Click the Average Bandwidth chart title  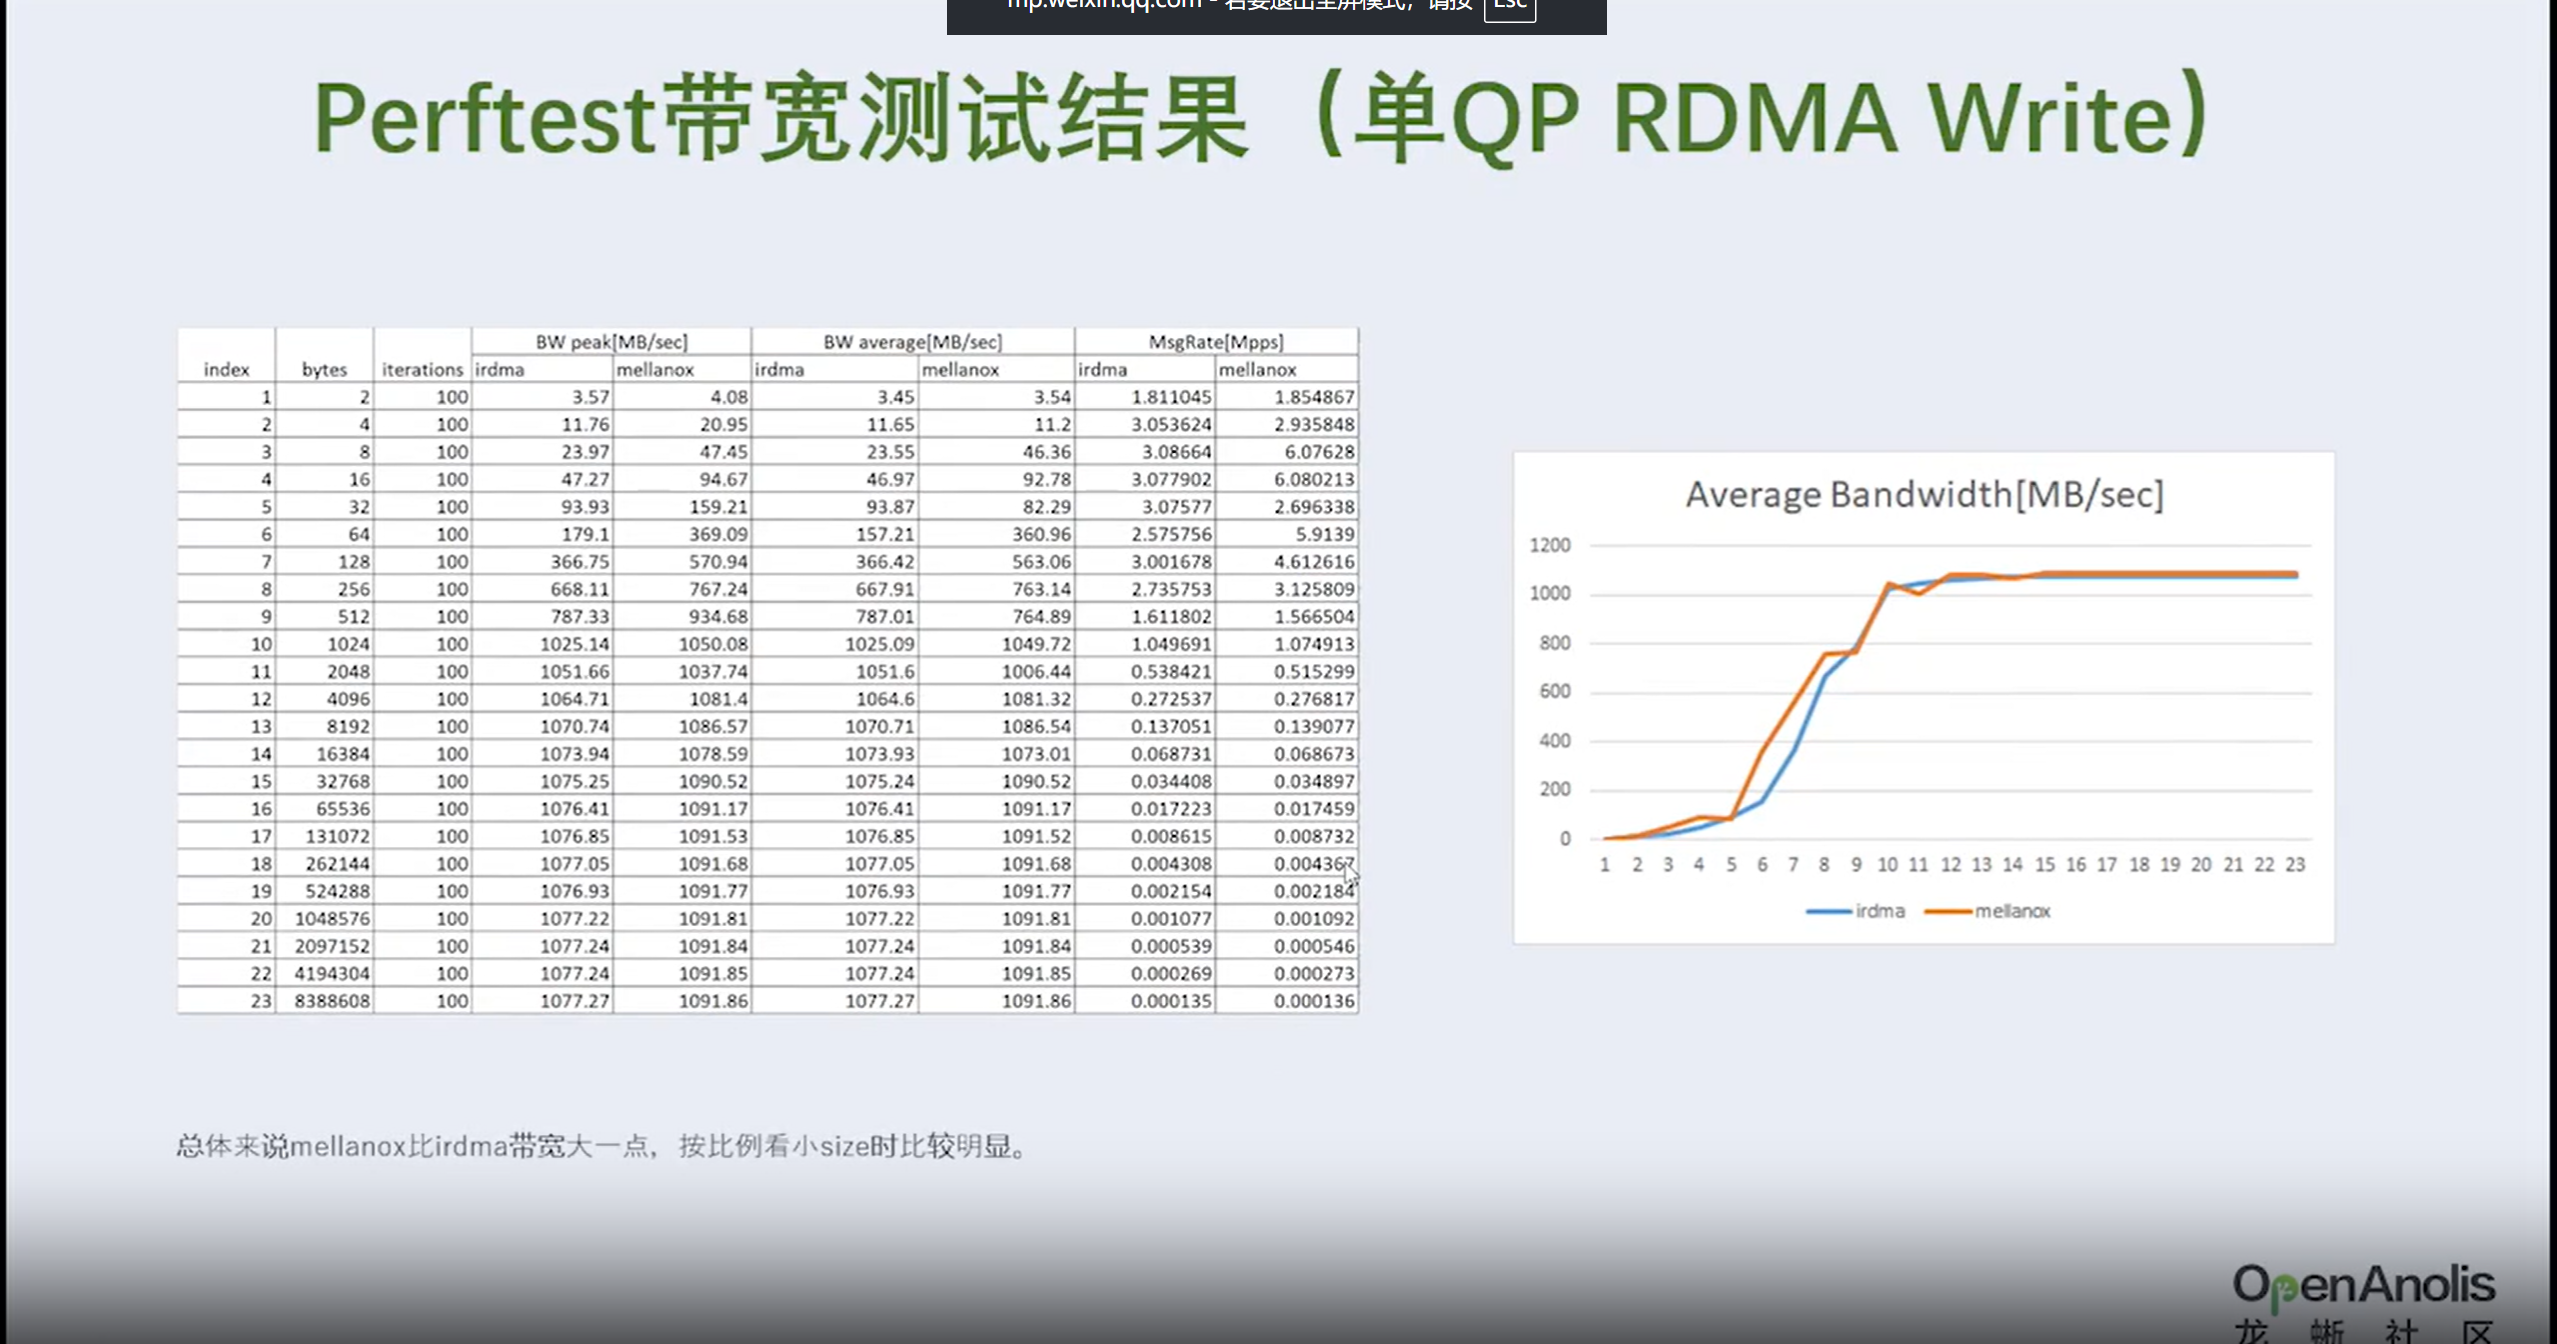click(x=1924, y=495)
